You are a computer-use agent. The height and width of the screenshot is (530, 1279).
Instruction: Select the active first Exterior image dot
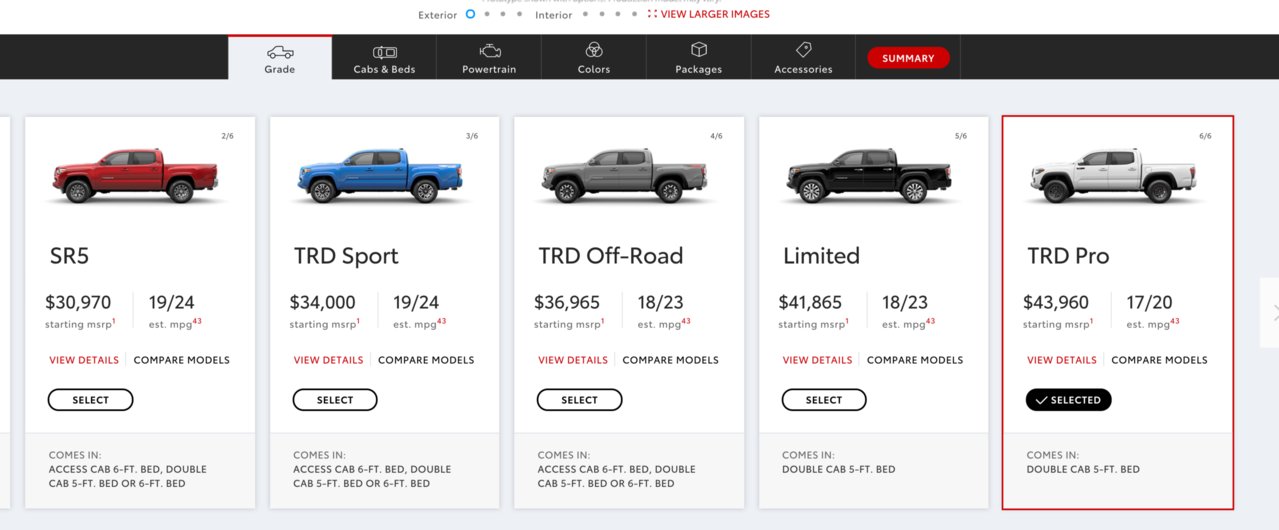[470, 14]
